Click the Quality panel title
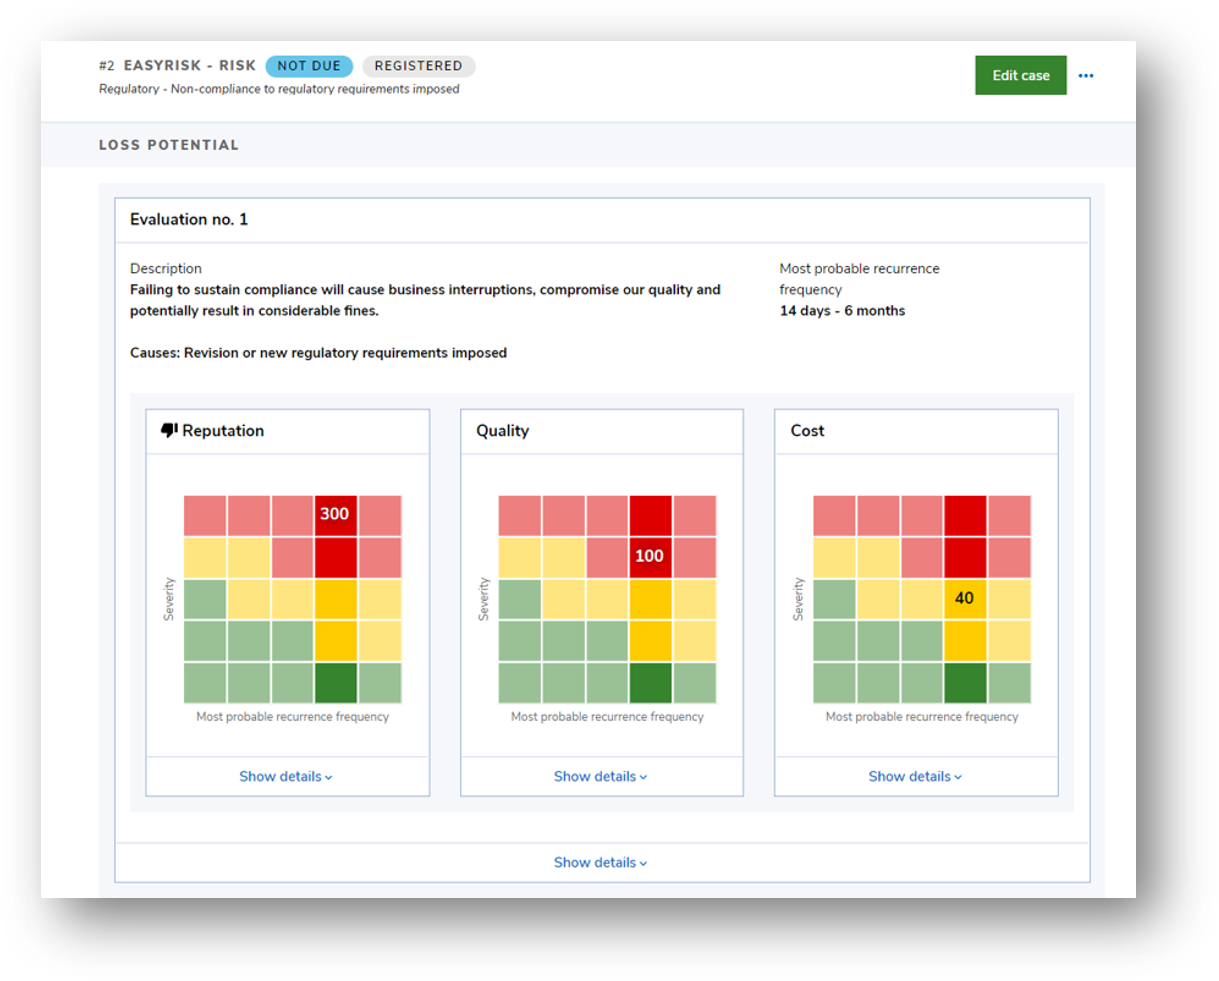This screenshot has height=981, width=1219. pos(503,430)
